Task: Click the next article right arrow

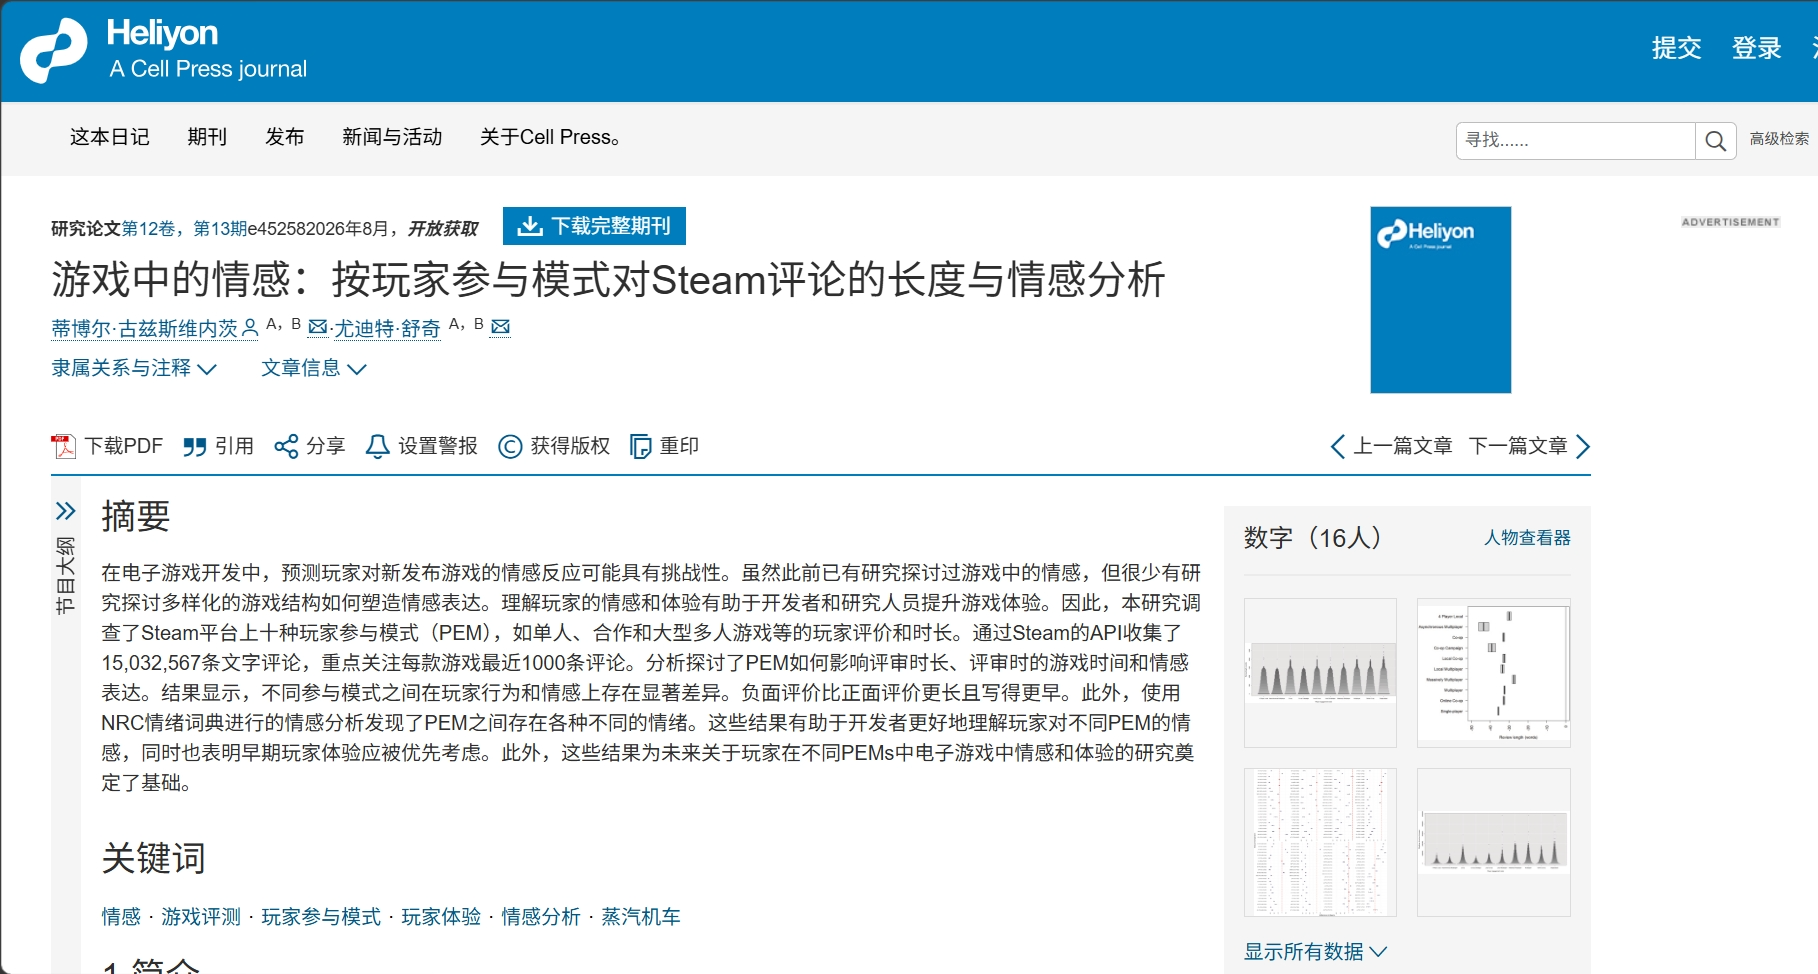Action: click(x=1582, y=446)
